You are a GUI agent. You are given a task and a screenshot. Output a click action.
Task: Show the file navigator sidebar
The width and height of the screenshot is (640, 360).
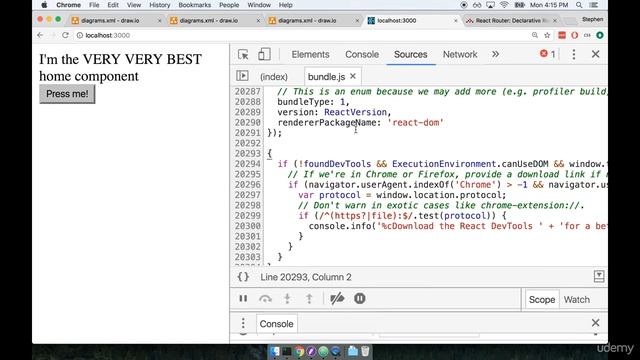242,76
